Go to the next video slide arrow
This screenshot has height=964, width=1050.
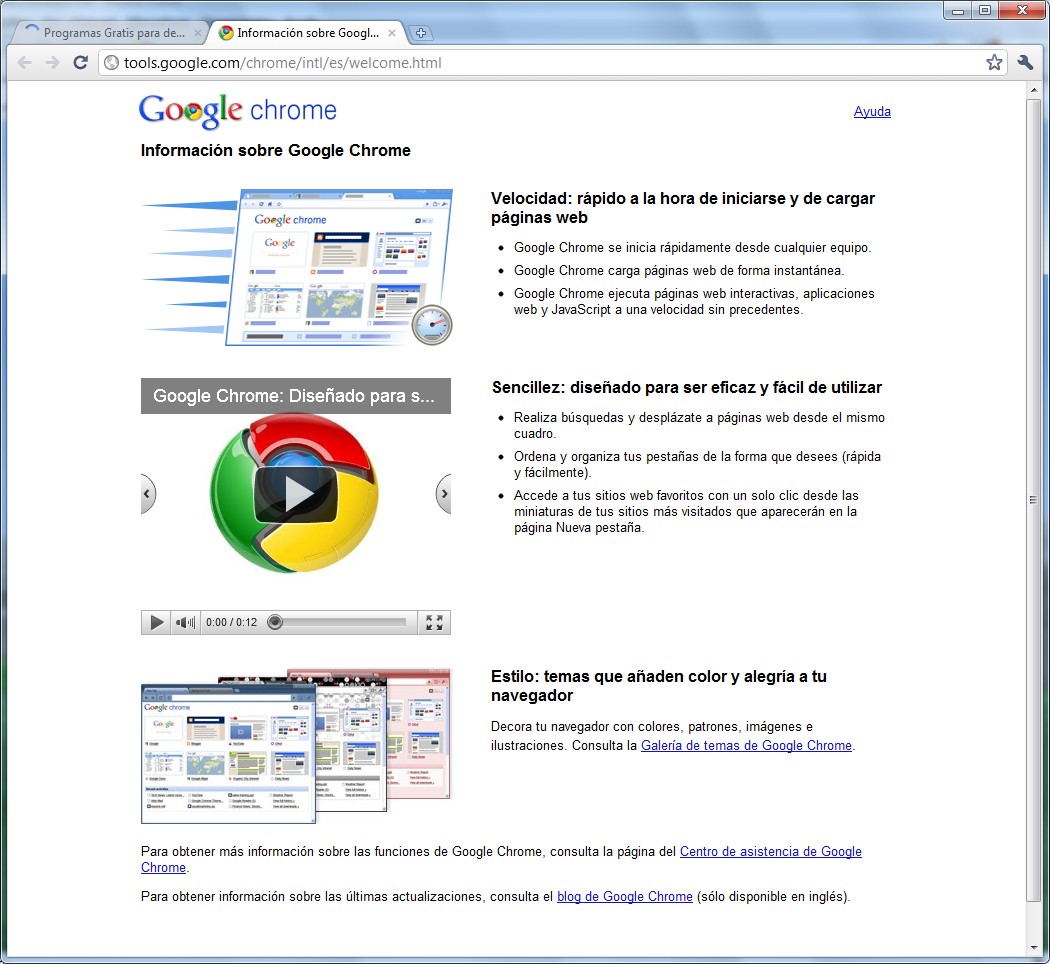point(443,494)
